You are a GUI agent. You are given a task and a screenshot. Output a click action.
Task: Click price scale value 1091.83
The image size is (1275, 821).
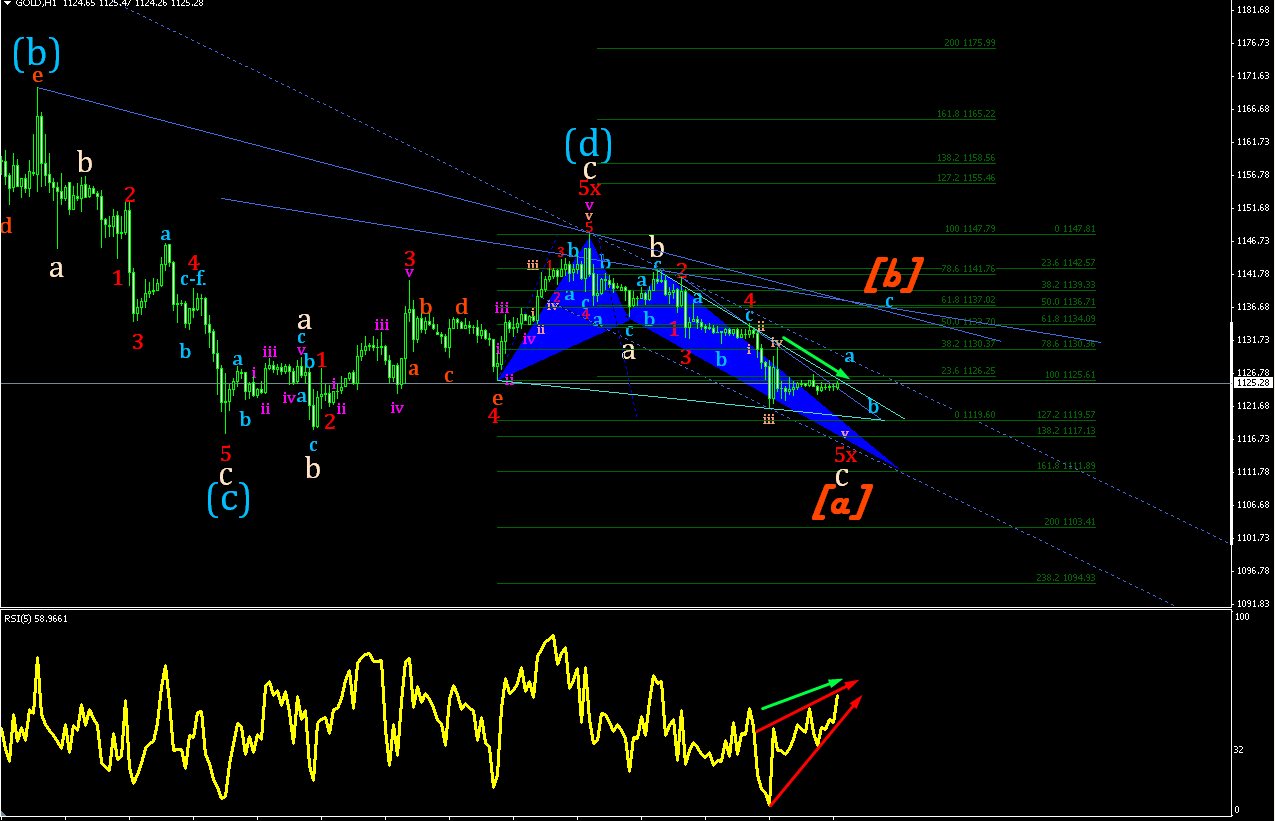coord(1252,604)
